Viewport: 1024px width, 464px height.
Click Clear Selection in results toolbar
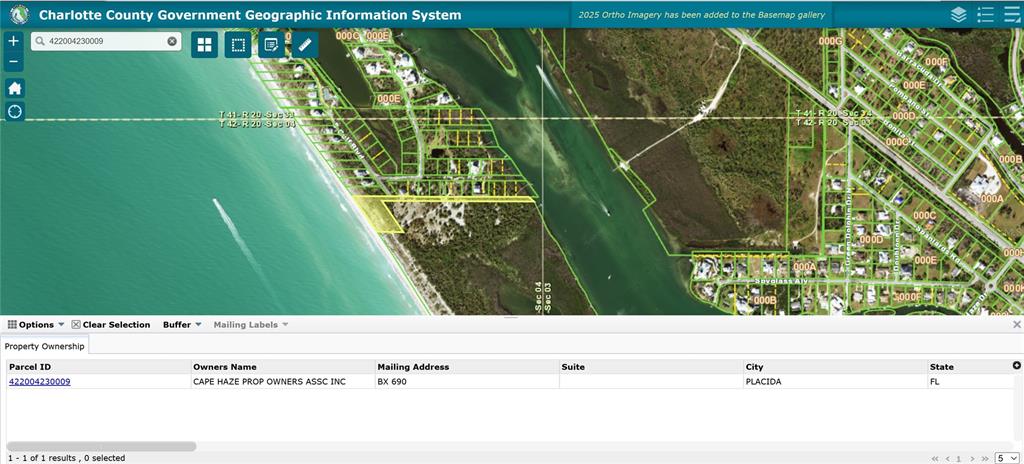pyautogui.click(x=110, y=325)
